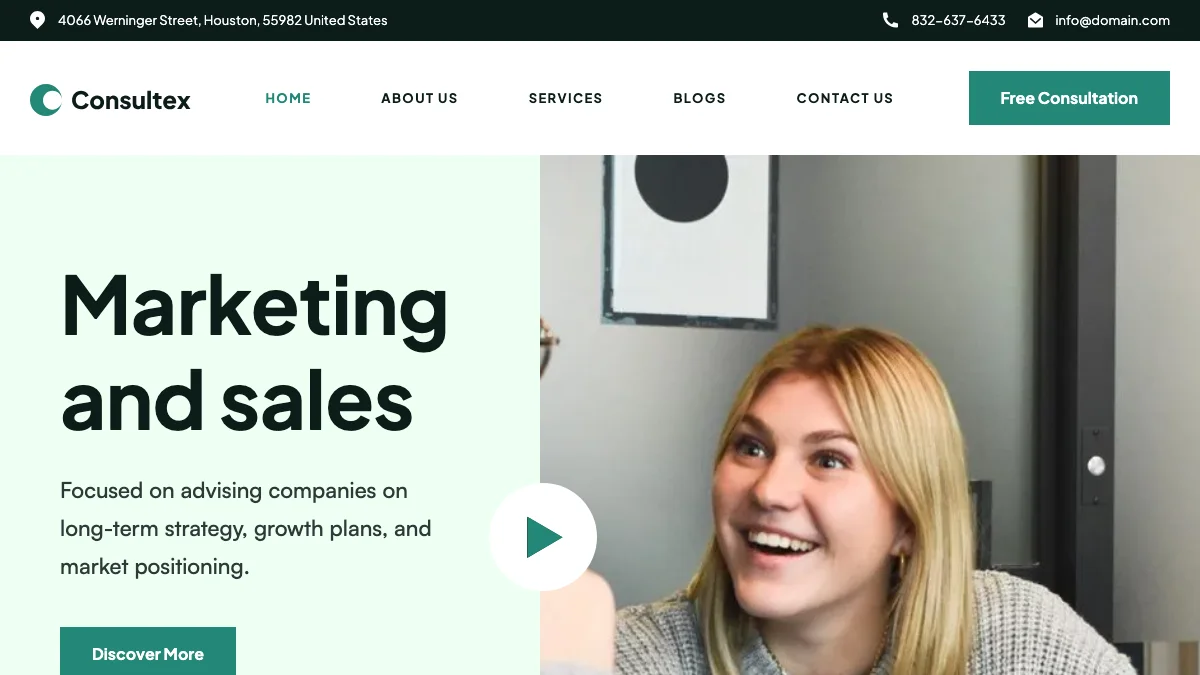Image resolution: width=1200 pixels, height=675 pixels.
Task: Click the Consultex brand name text
Action: tap(131, 100)
